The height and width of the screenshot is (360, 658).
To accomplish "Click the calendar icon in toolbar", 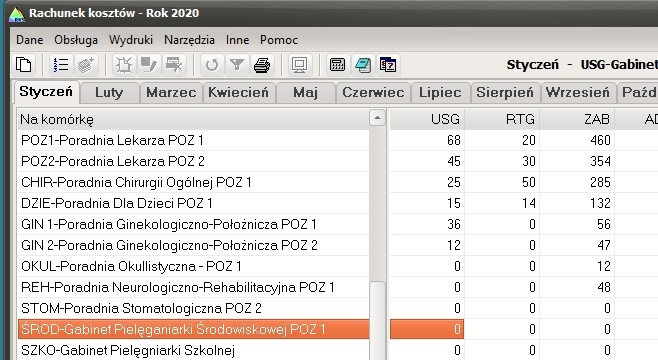I will click(x=388, y=65).
